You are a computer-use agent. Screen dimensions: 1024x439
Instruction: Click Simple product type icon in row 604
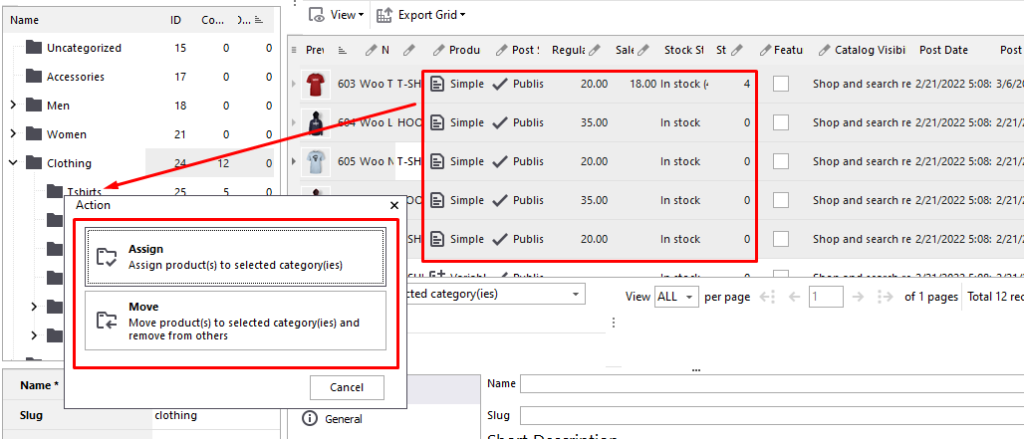click(x=438, y=122)
